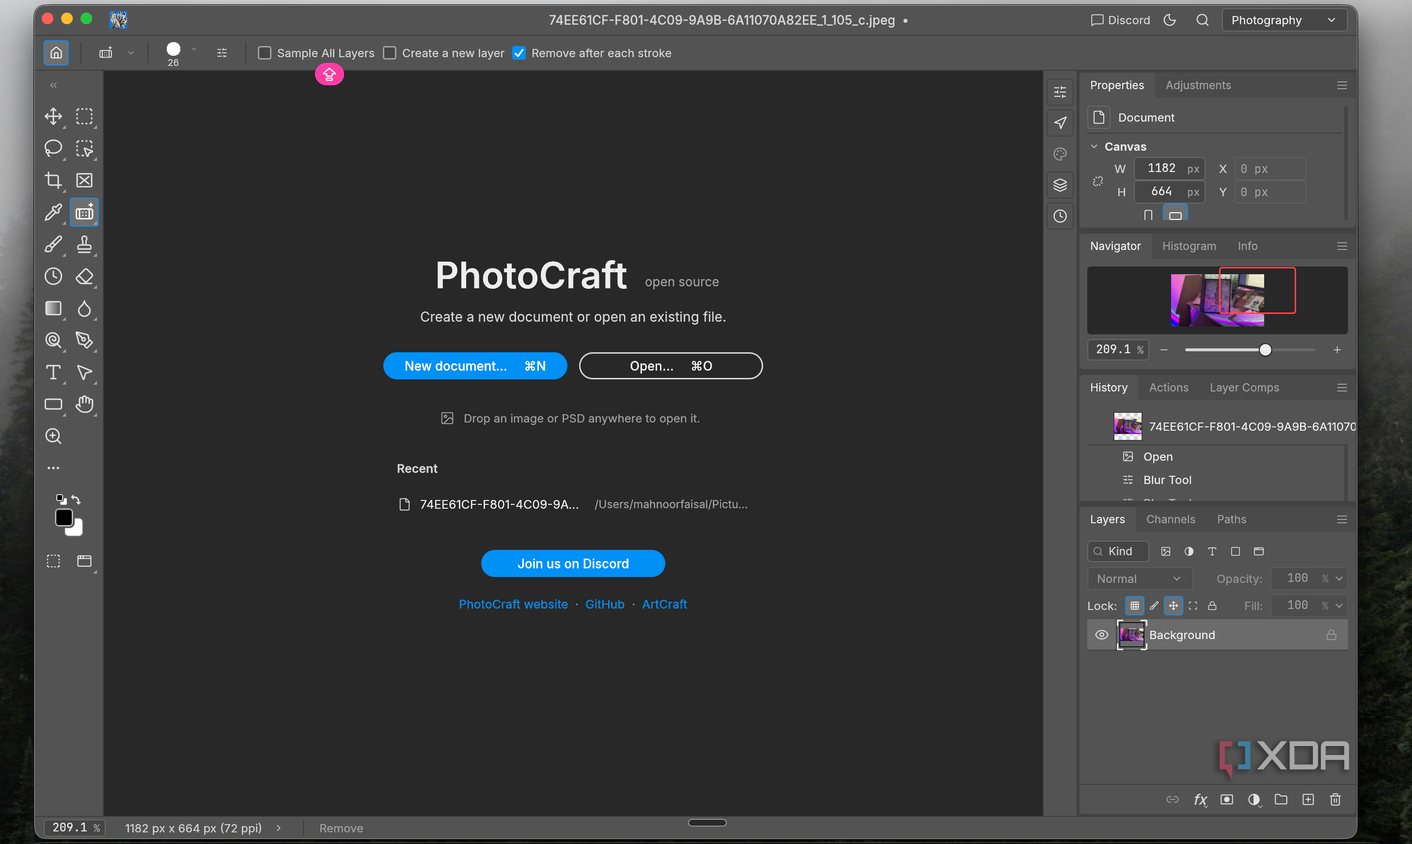Image resolution: width=1412 pixels, height=844 pixels.
Task: Open the Channels tab
Action: (1170, 520)
